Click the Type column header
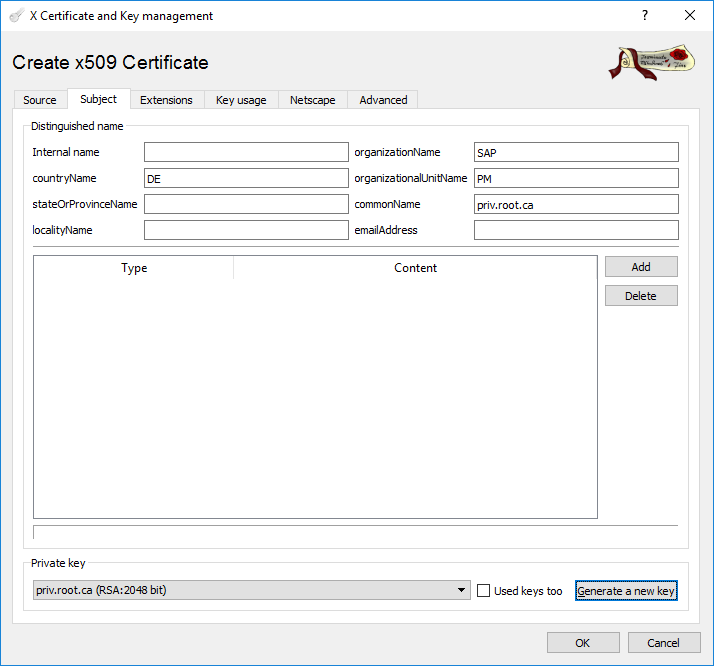The image size is (714, 666). coord(134,268)
